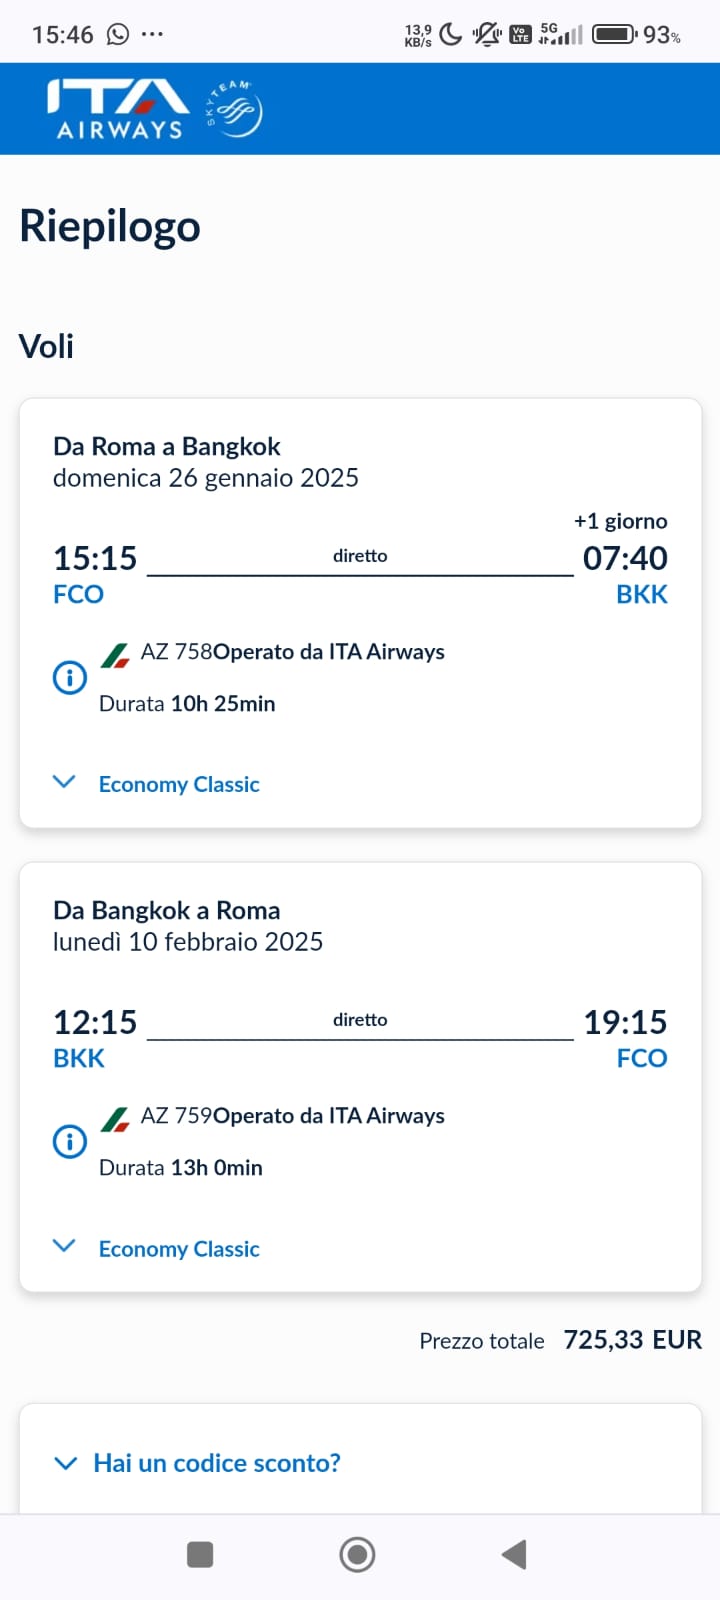Tap the battery indicator in status bar

pyautogui.click(x=614, y=35)
